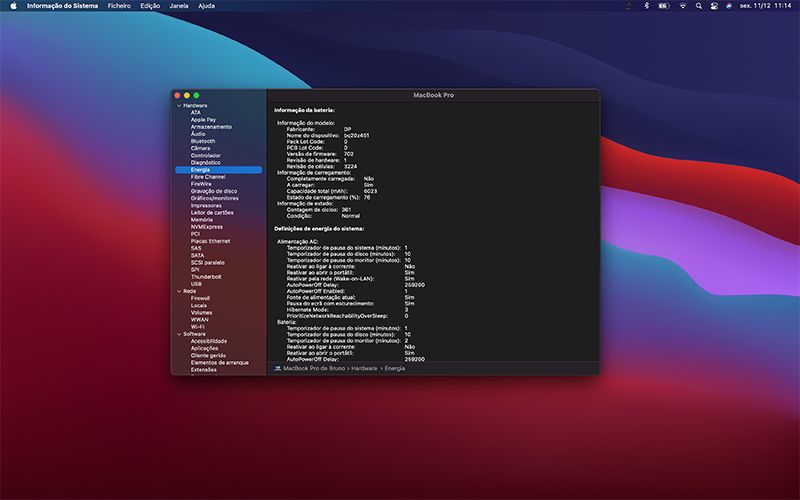Screen dimensions: 800x500
Task: Open the Wi-Fi status menu
Action: click(x=683, y=6)
